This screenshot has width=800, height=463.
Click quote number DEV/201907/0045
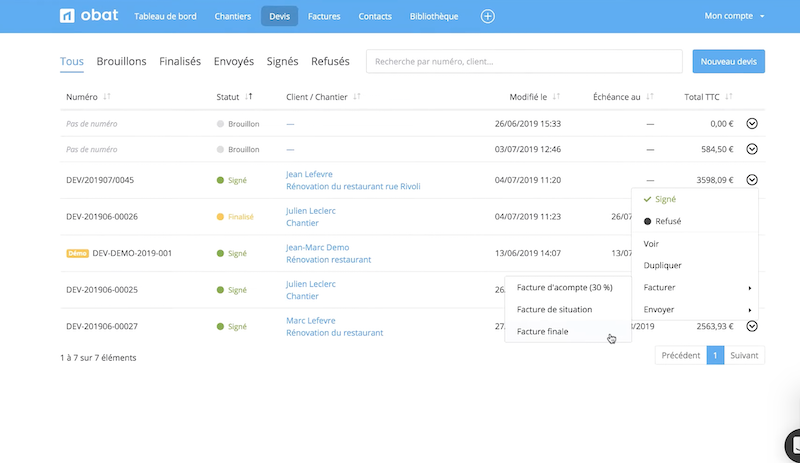pos(100,180)
